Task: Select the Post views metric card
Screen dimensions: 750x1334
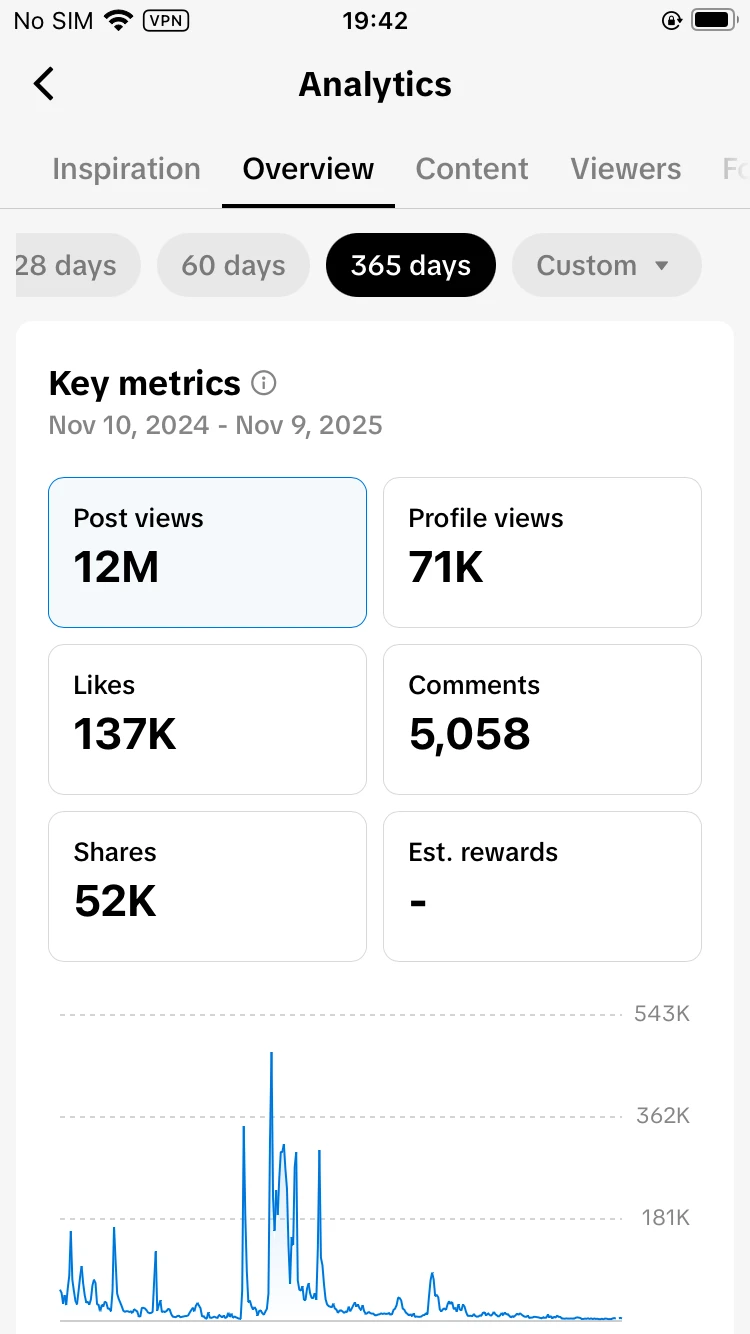Action: click(207, 552)
